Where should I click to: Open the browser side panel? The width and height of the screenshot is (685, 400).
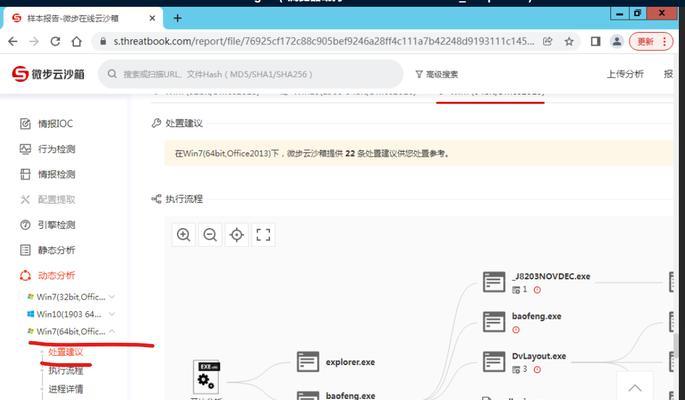[595, 41]
